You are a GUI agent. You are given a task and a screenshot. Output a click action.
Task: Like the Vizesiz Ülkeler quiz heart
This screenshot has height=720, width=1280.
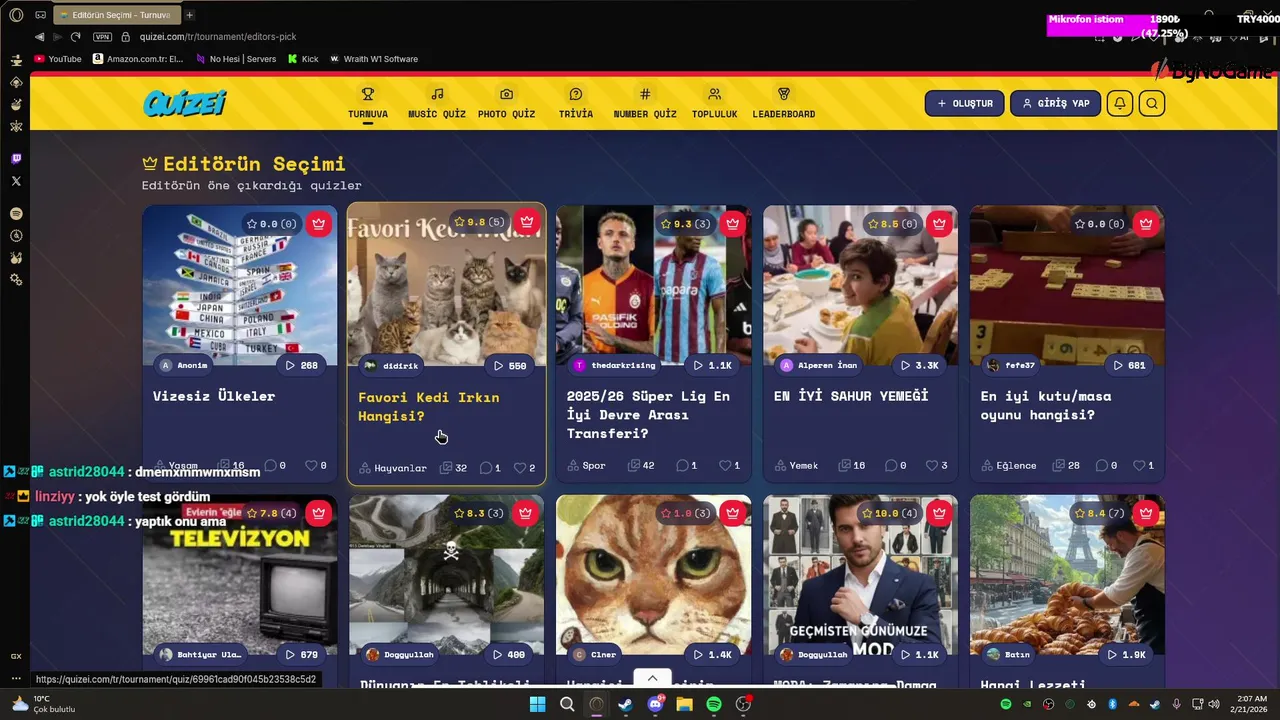316,466
